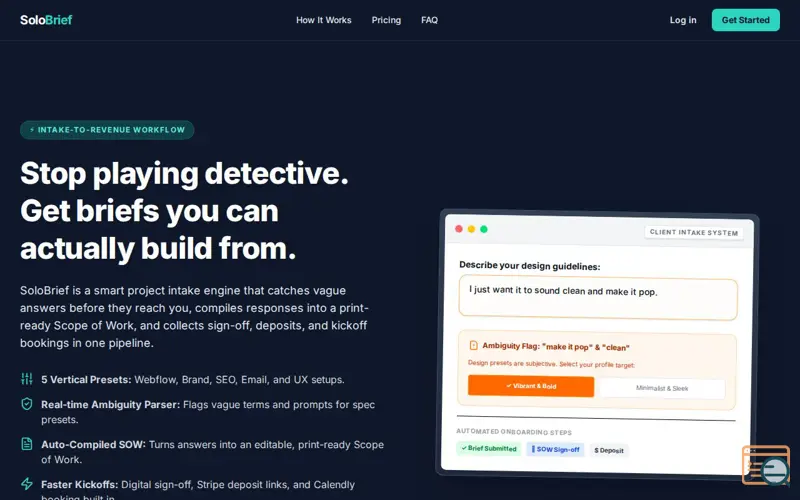This screenshot has height=500, width=800.
Task: Click the document icon beside Auto-Compiled SOW
Action: (27, 444)
